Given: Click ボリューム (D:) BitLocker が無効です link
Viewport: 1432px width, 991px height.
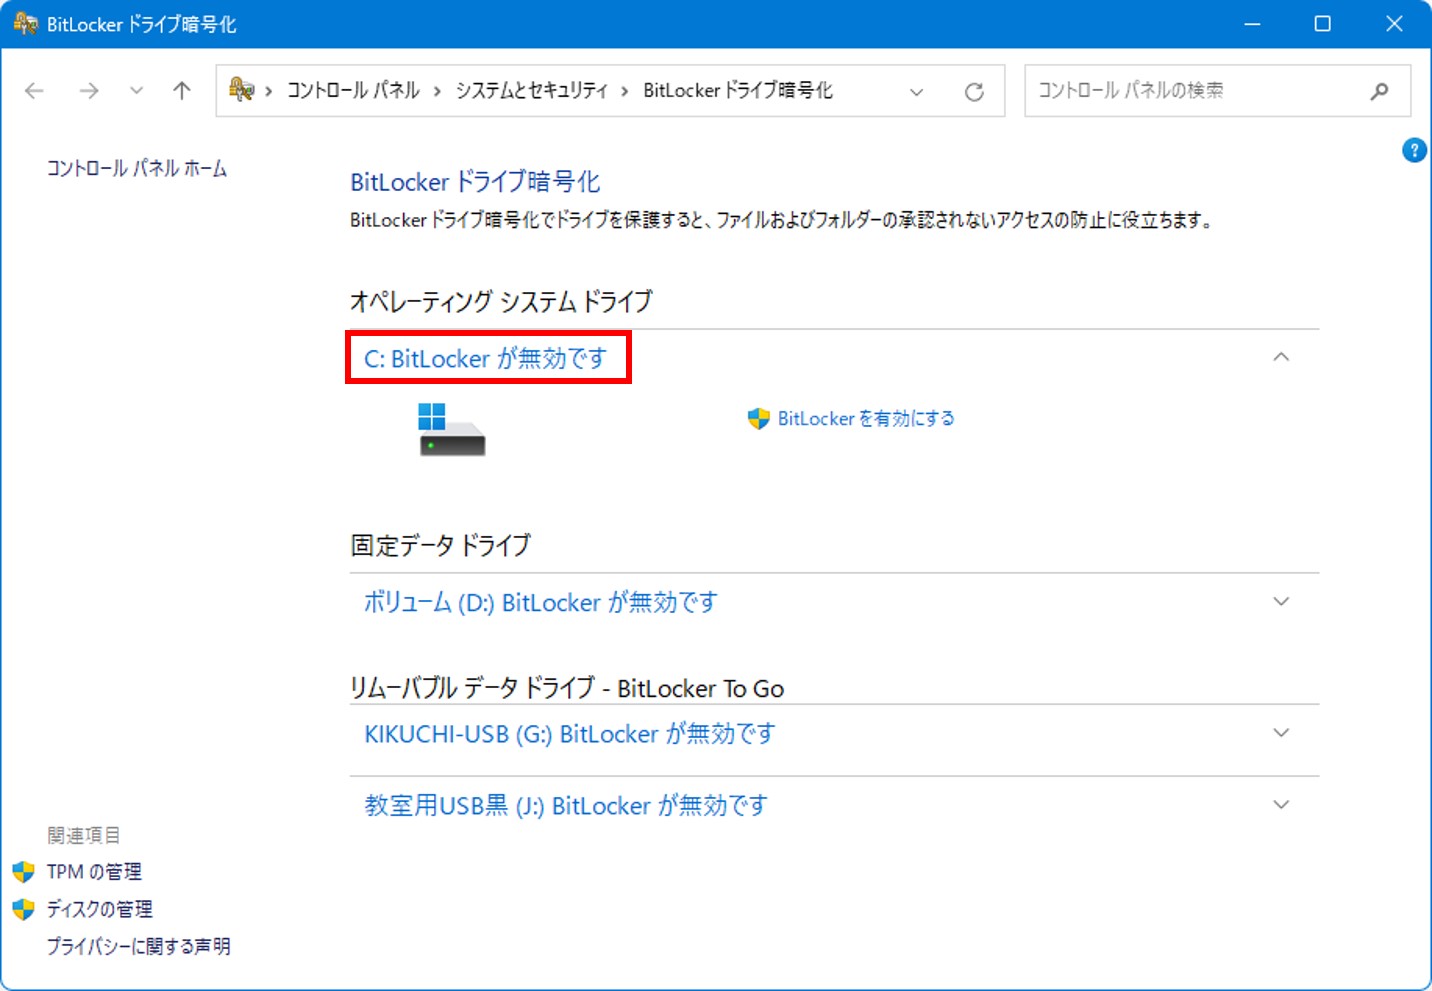Looking at the screenshot, I should click(x=540, y=602).
